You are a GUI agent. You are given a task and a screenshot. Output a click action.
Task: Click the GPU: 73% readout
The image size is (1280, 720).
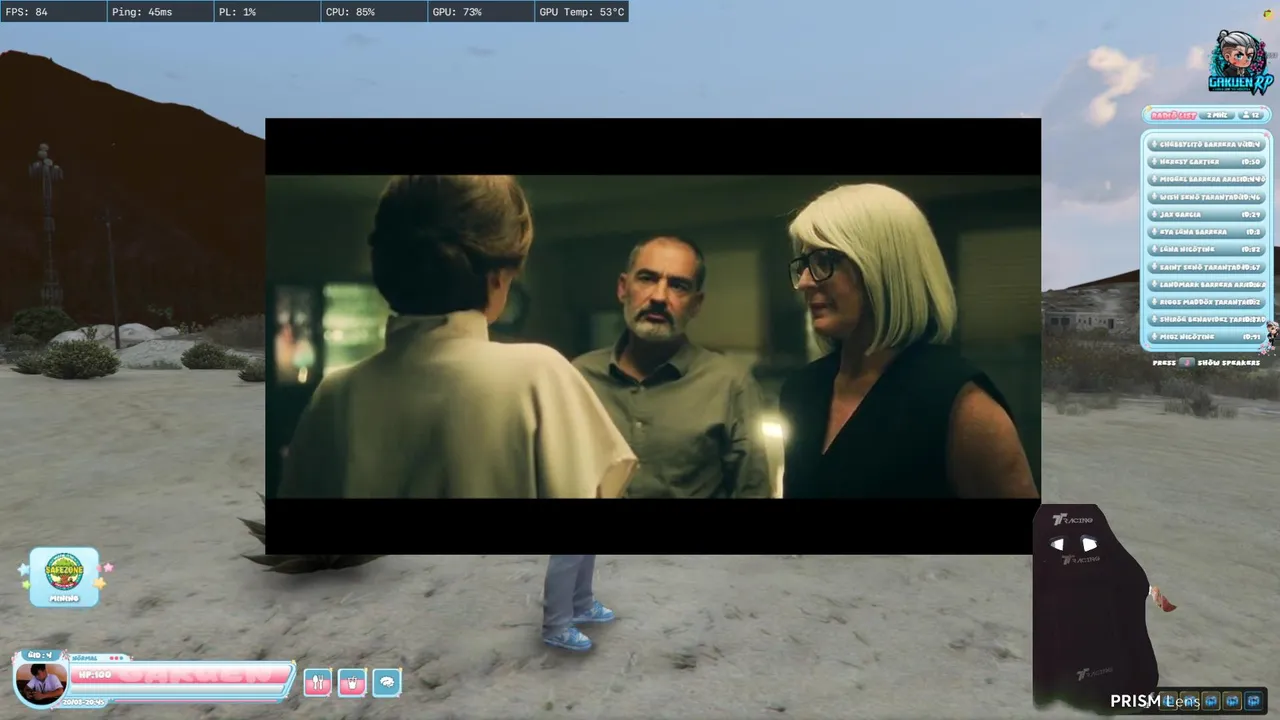click(481, 12)
